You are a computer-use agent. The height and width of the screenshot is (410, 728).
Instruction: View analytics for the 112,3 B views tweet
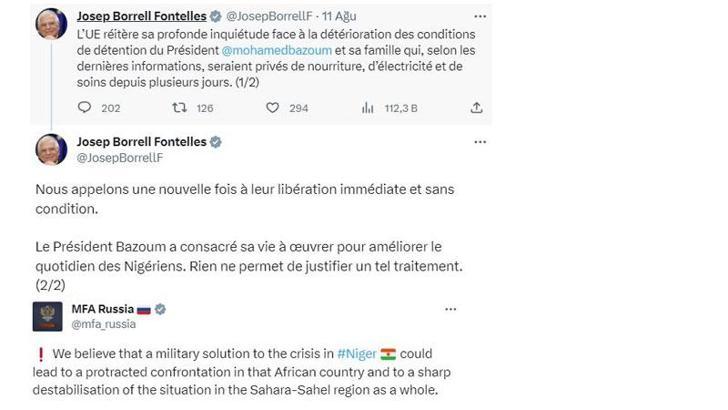coord(368,108)
